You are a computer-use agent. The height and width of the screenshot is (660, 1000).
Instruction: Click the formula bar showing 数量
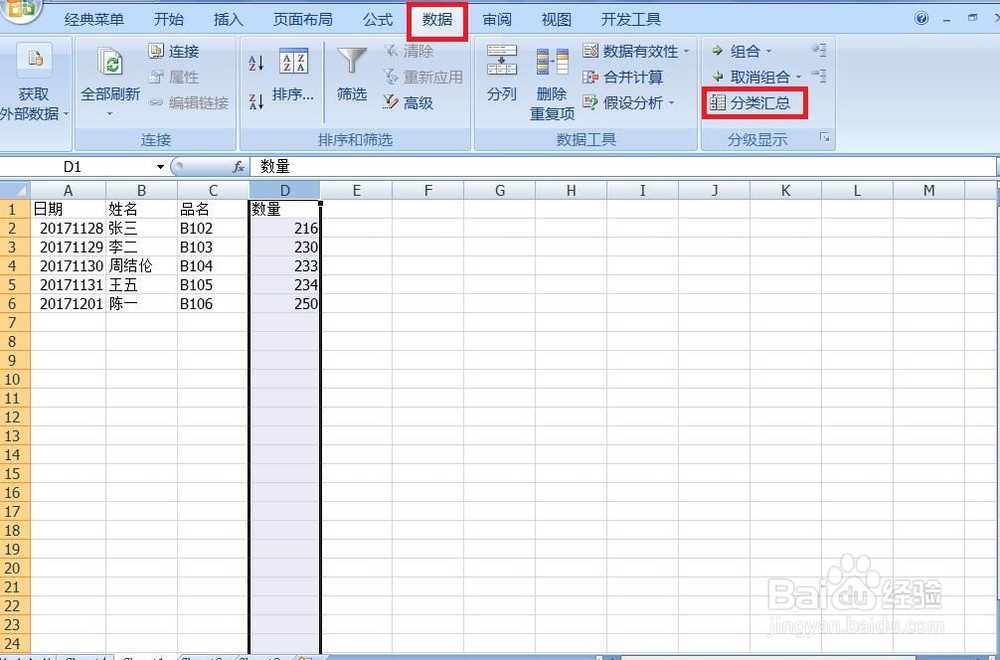point(622,167)
